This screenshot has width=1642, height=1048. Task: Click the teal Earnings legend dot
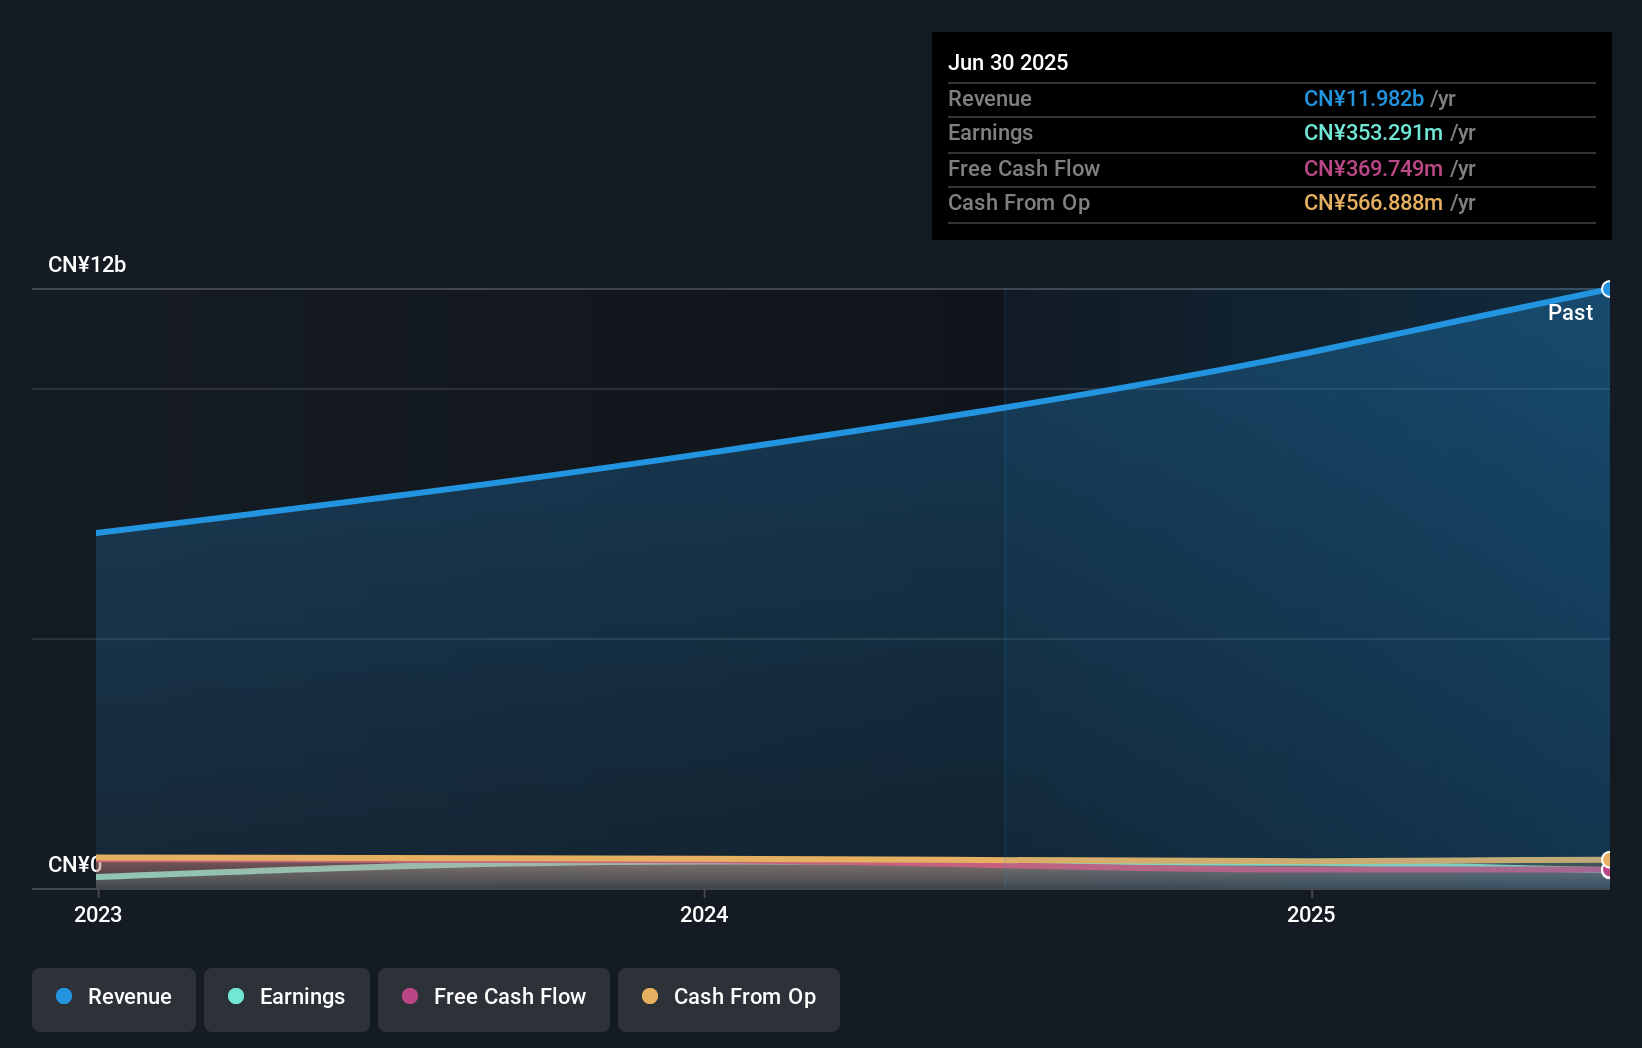235,997
